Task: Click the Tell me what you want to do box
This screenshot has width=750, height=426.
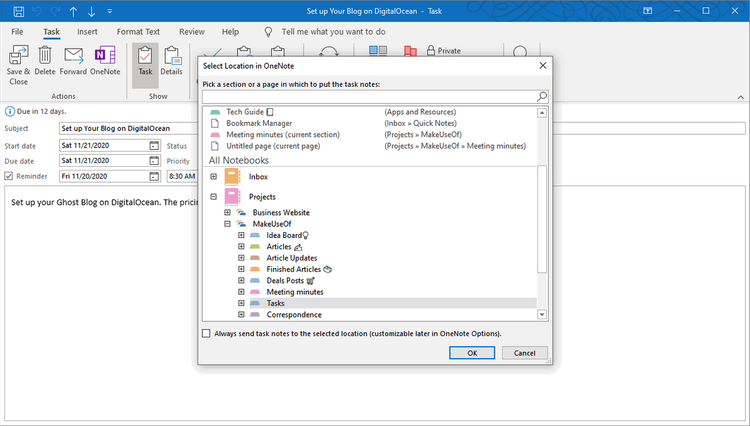Action: pos(333,32)
